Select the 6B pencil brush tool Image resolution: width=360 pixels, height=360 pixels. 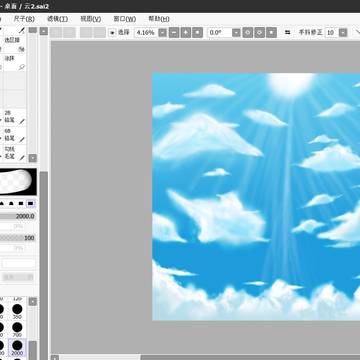pos(13,135)
